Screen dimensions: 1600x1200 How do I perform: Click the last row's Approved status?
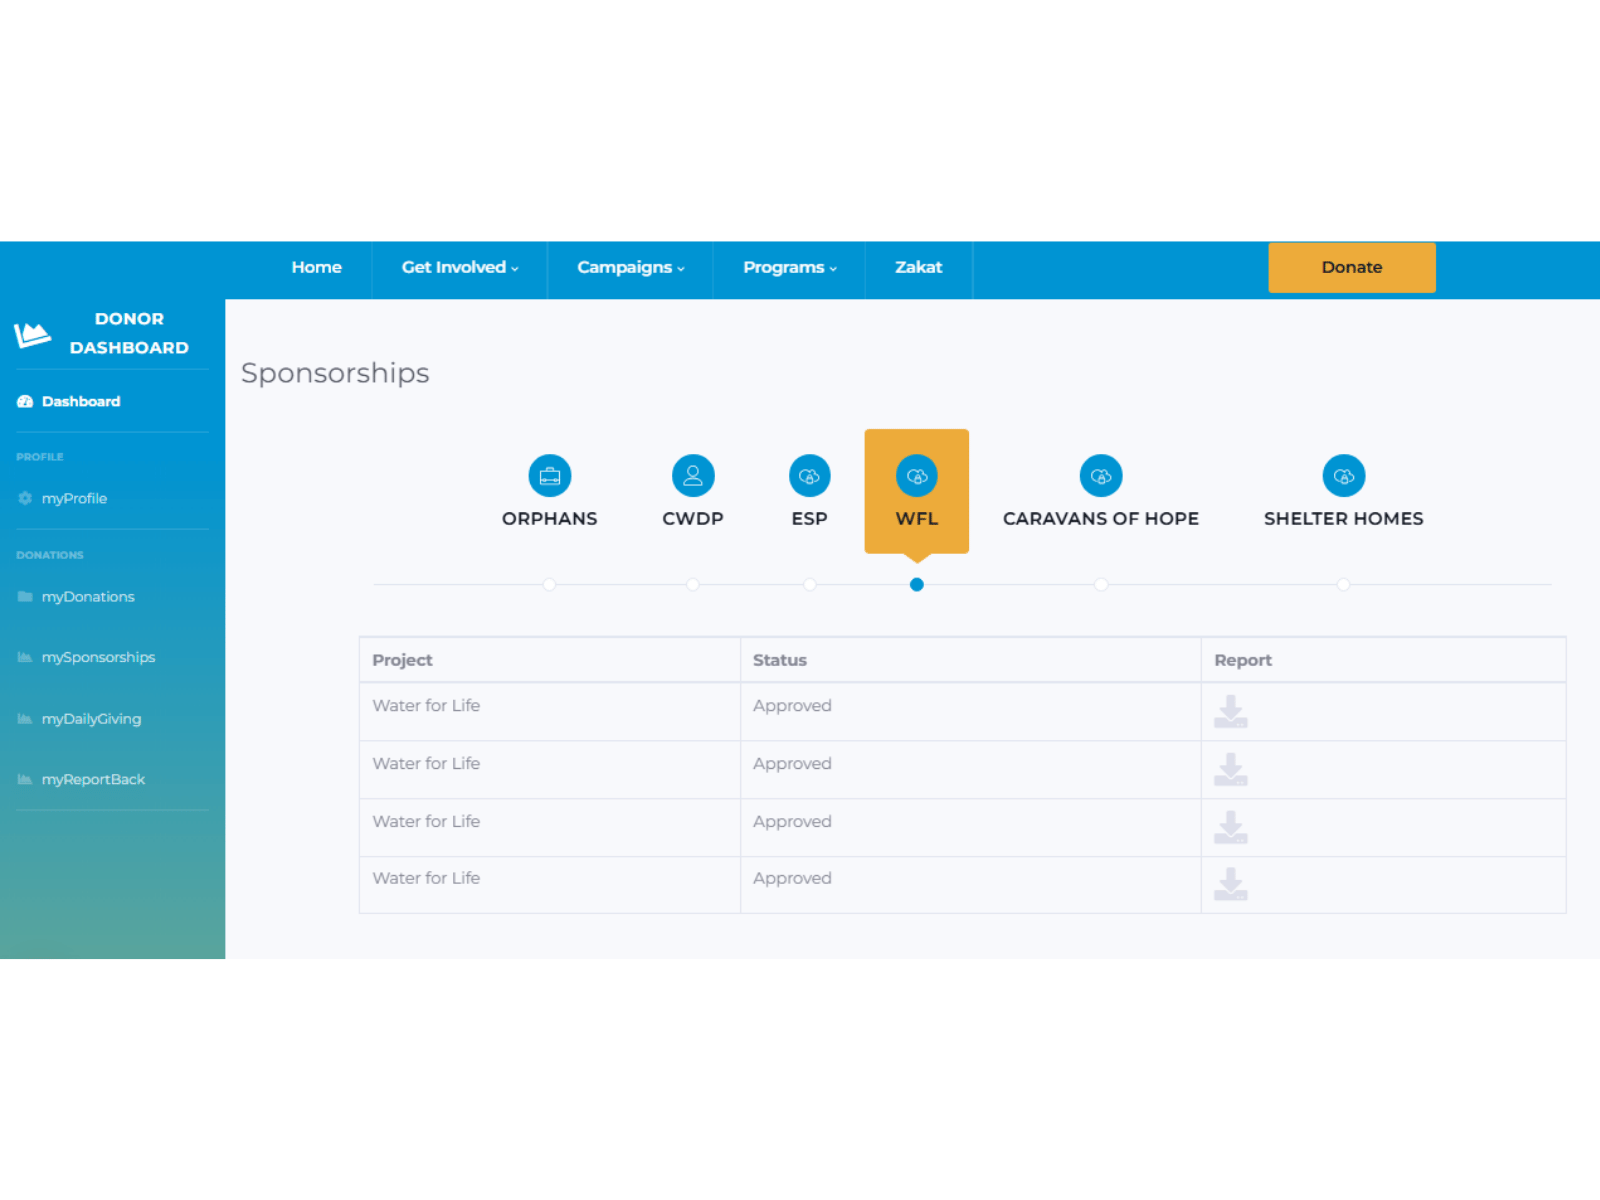pos(792,878)
